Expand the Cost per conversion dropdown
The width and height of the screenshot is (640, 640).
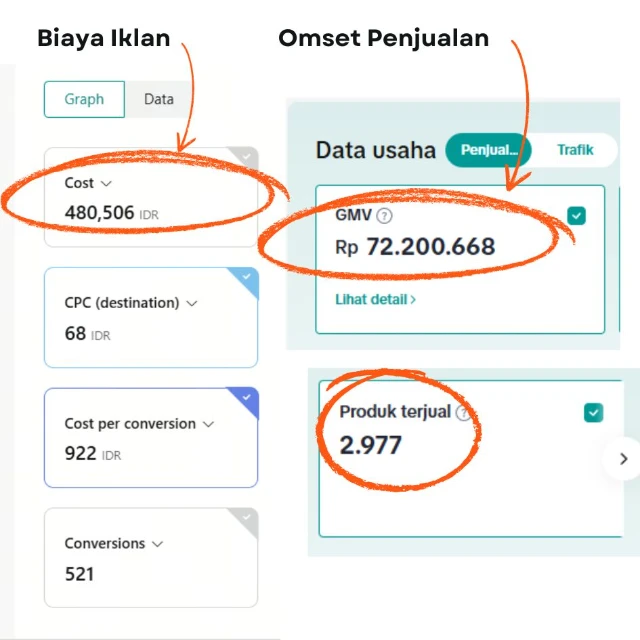tap(208, 424)
